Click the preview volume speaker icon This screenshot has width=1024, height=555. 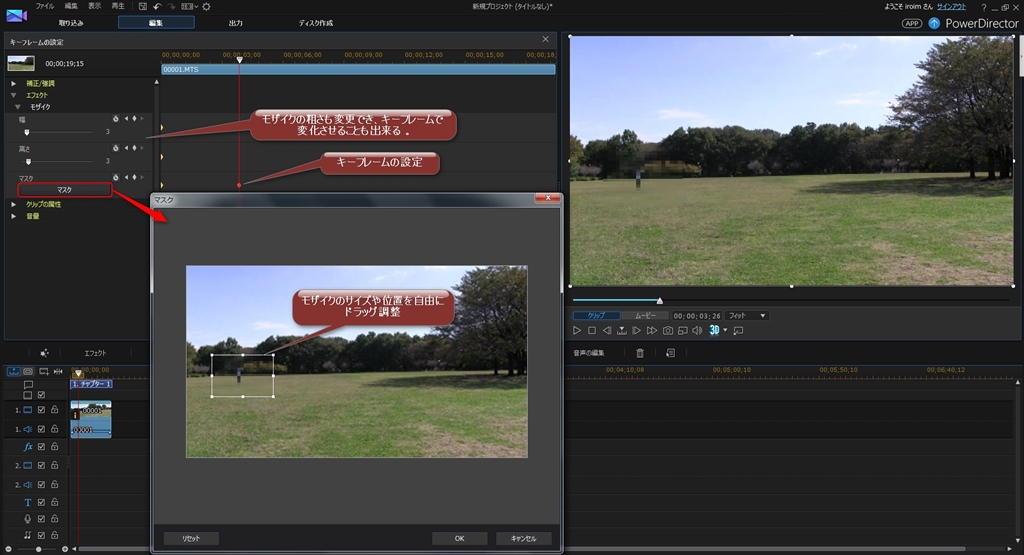point(697,330)
